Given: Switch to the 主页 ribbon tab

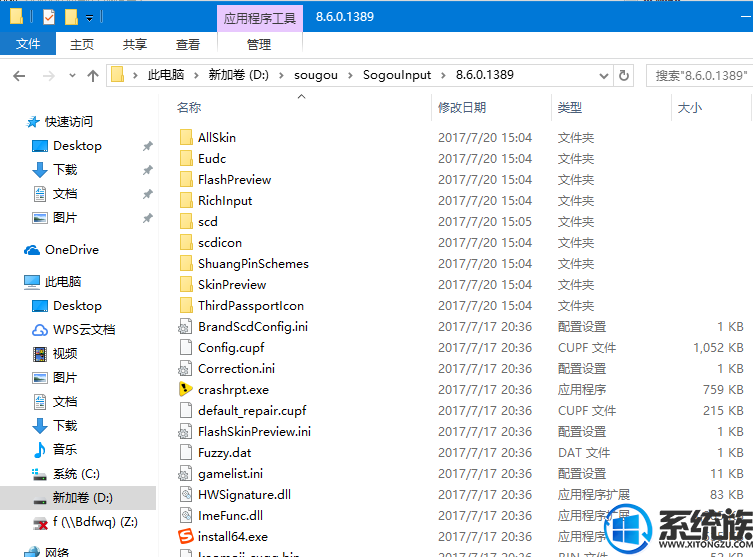Looking at the screenshot, I should [x=82, y=45].
